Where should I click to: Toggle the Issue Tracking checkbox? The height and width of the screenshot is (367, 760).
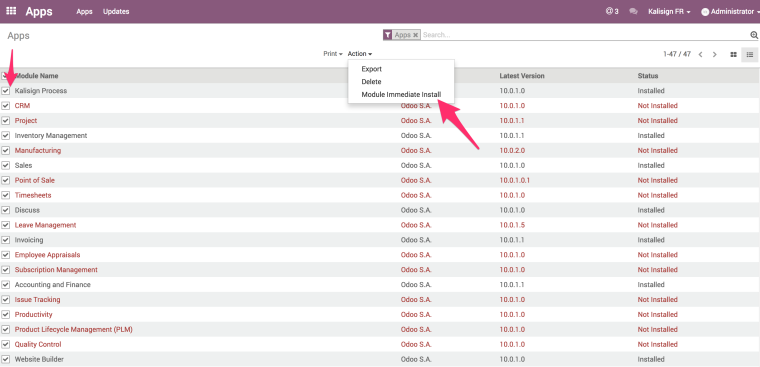pos(6,300)
